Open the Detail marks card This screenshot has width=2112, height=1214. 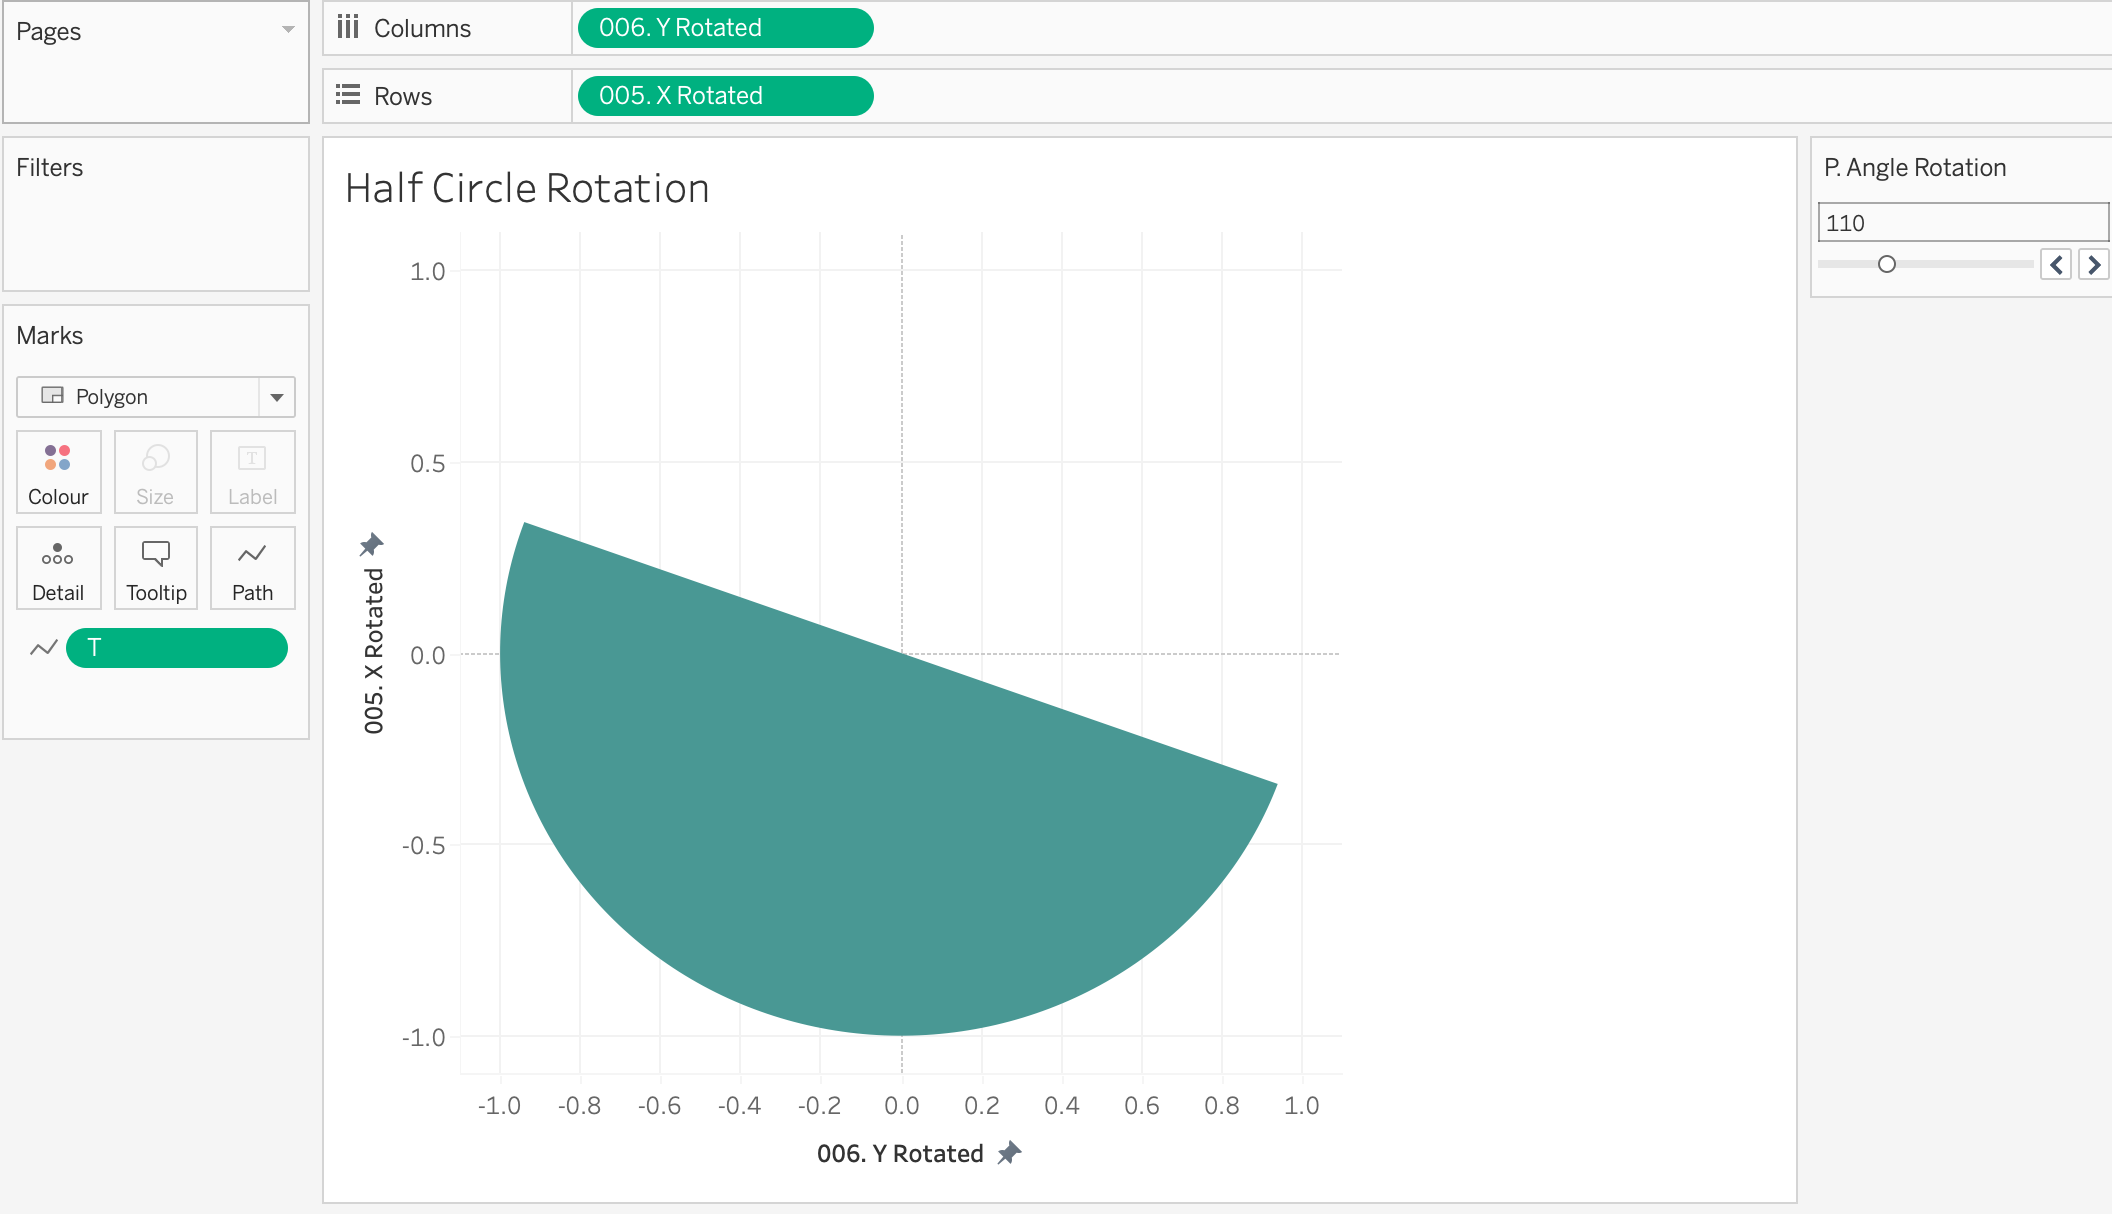[58, 568]
